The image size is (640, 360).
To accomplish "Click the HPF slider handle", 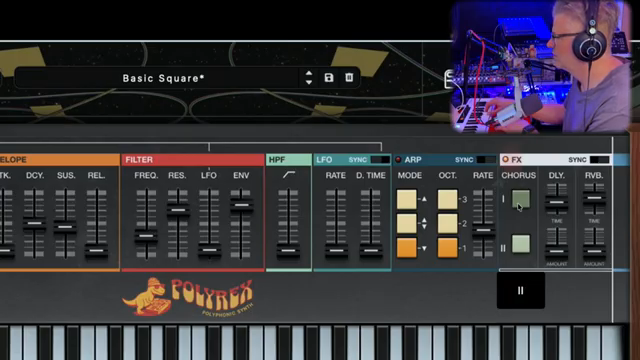I will click(288, 250).
